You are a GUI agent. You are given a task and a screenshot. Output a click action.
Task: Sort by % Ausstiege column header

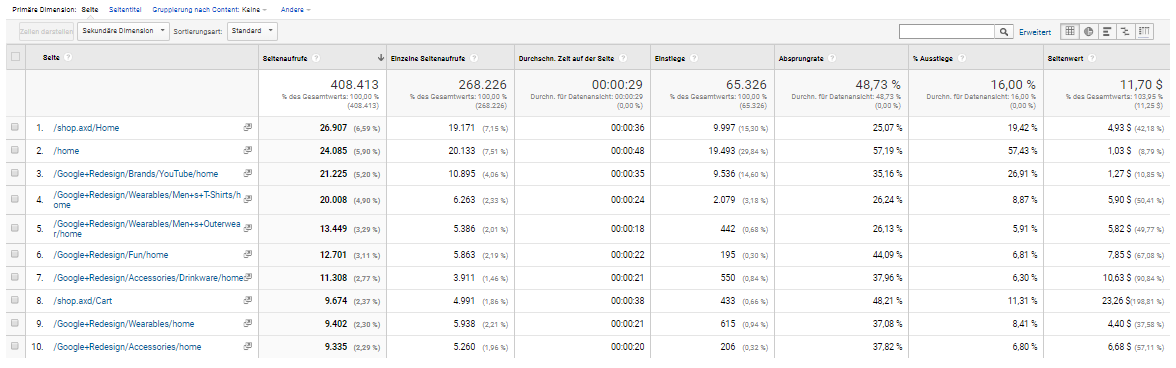pos(934,58)
